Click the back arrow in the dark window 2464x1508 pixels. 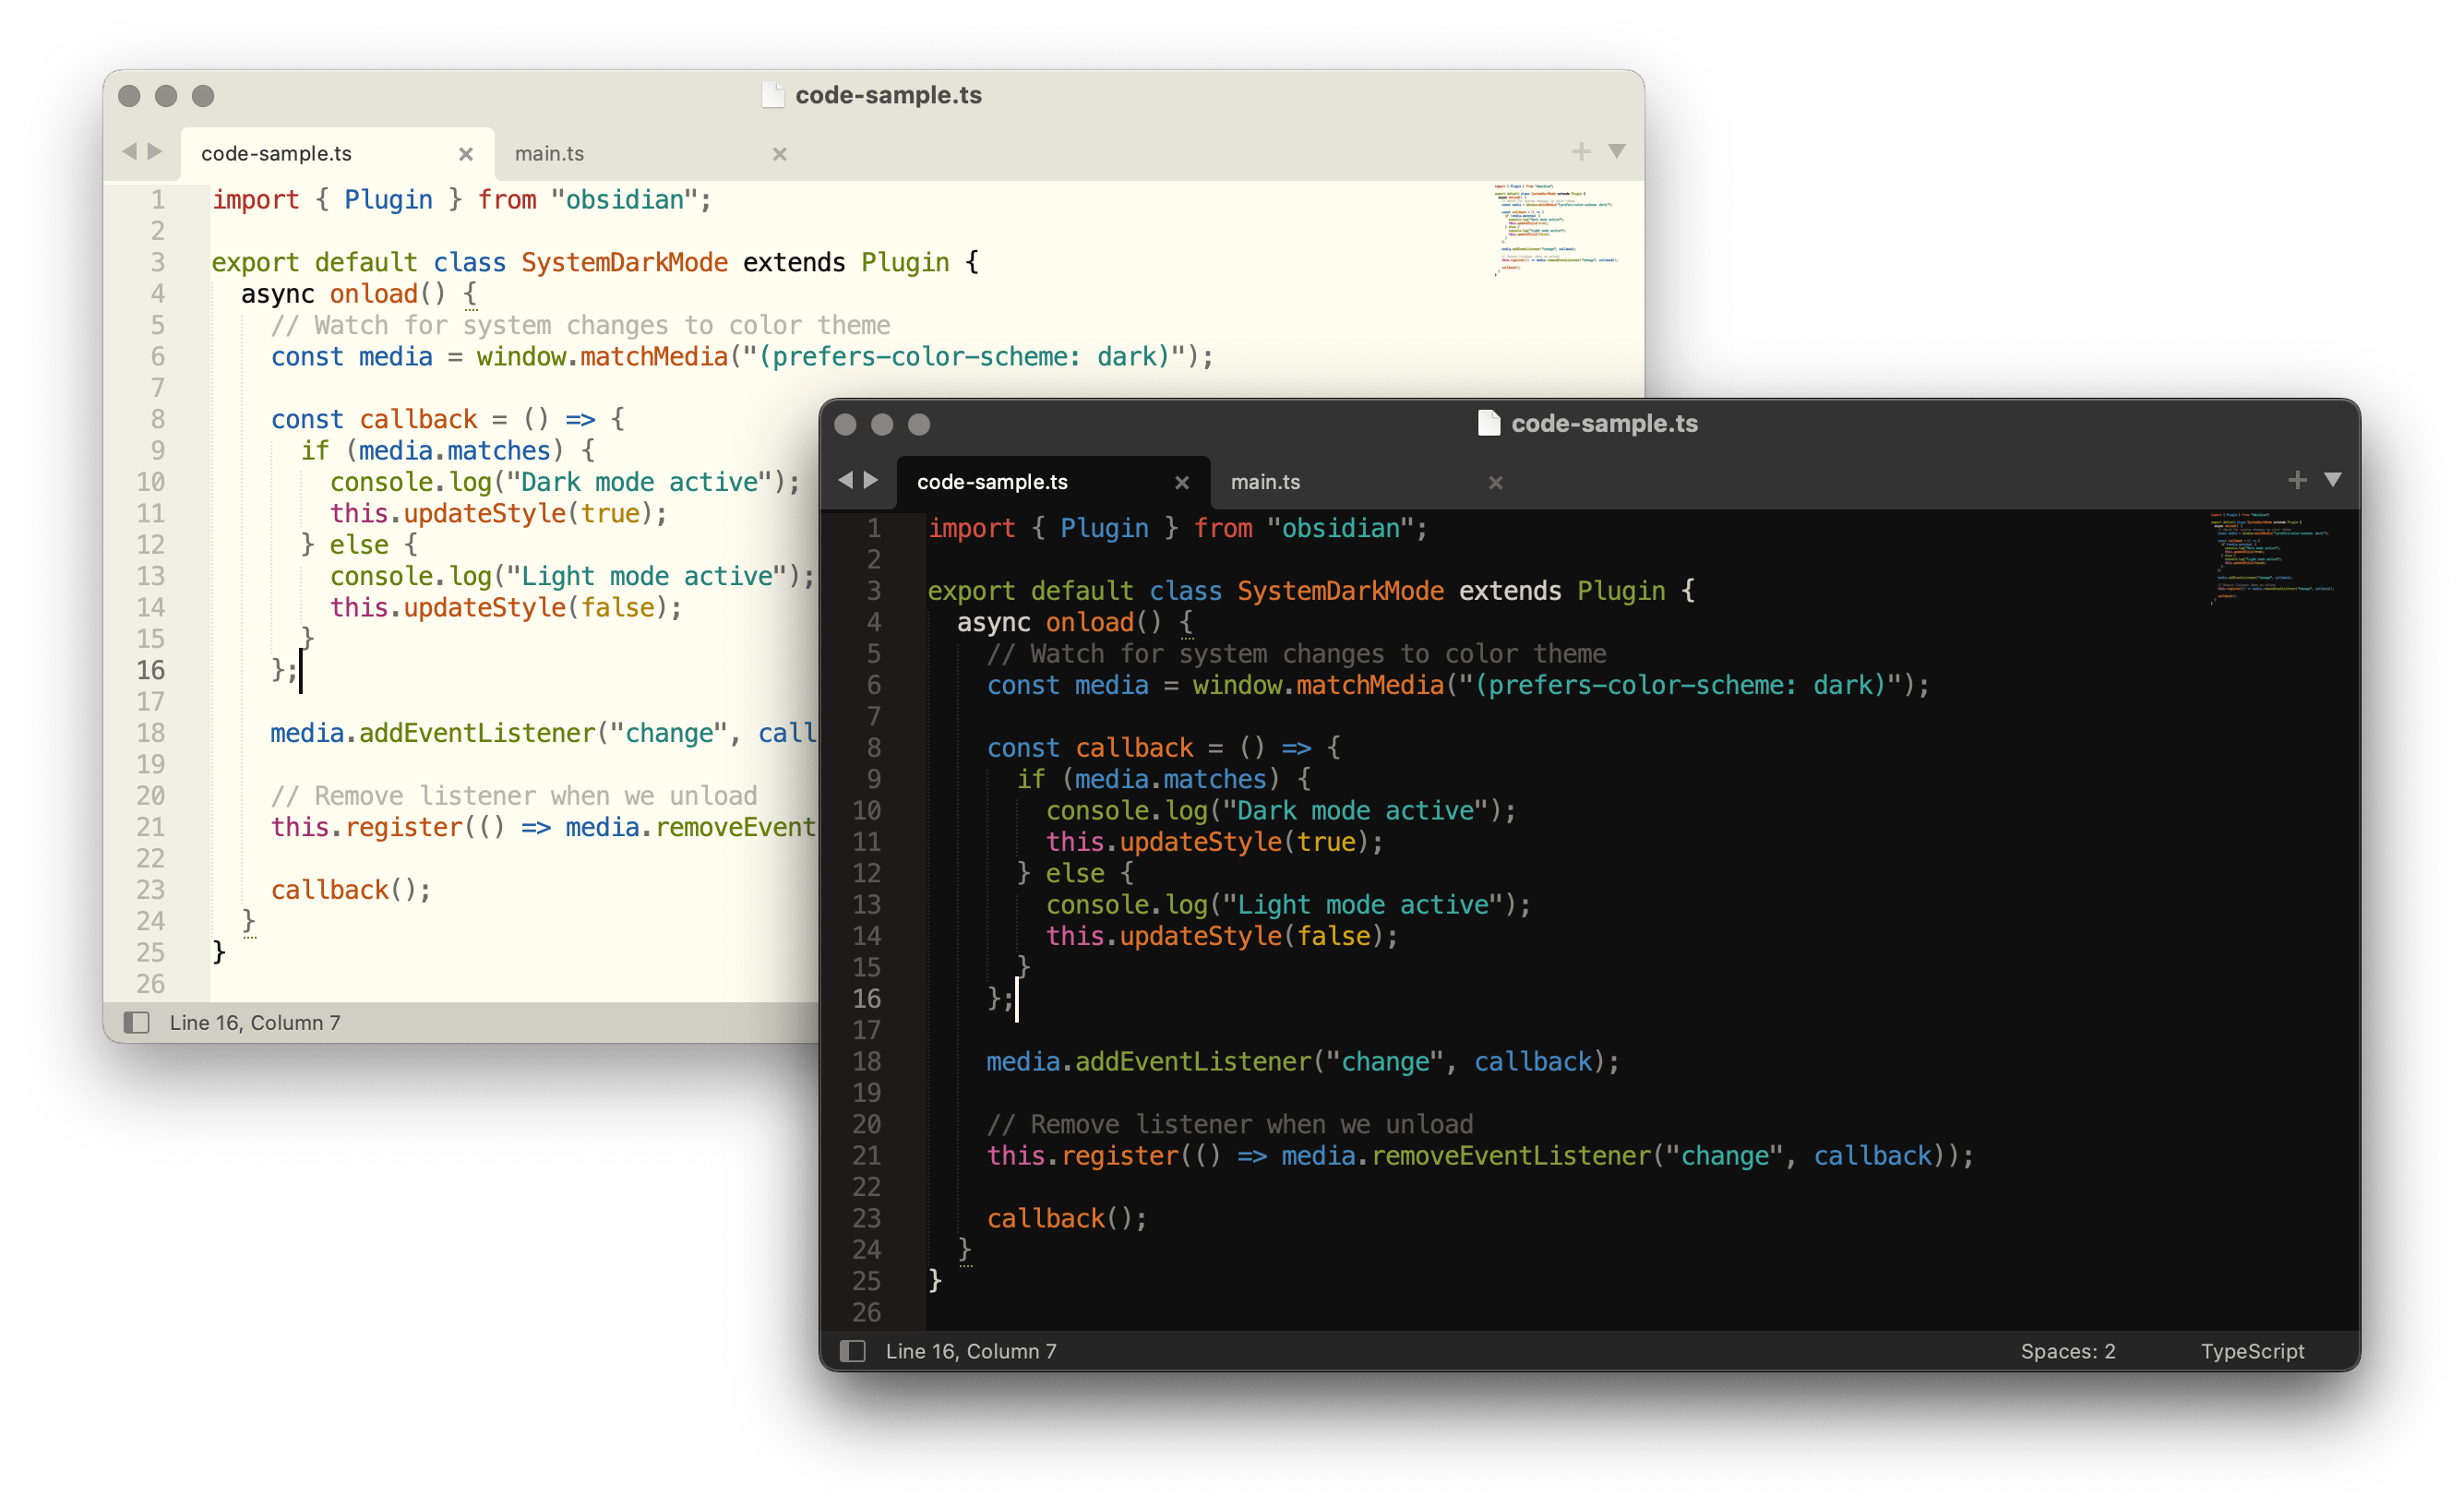[846, 481]
